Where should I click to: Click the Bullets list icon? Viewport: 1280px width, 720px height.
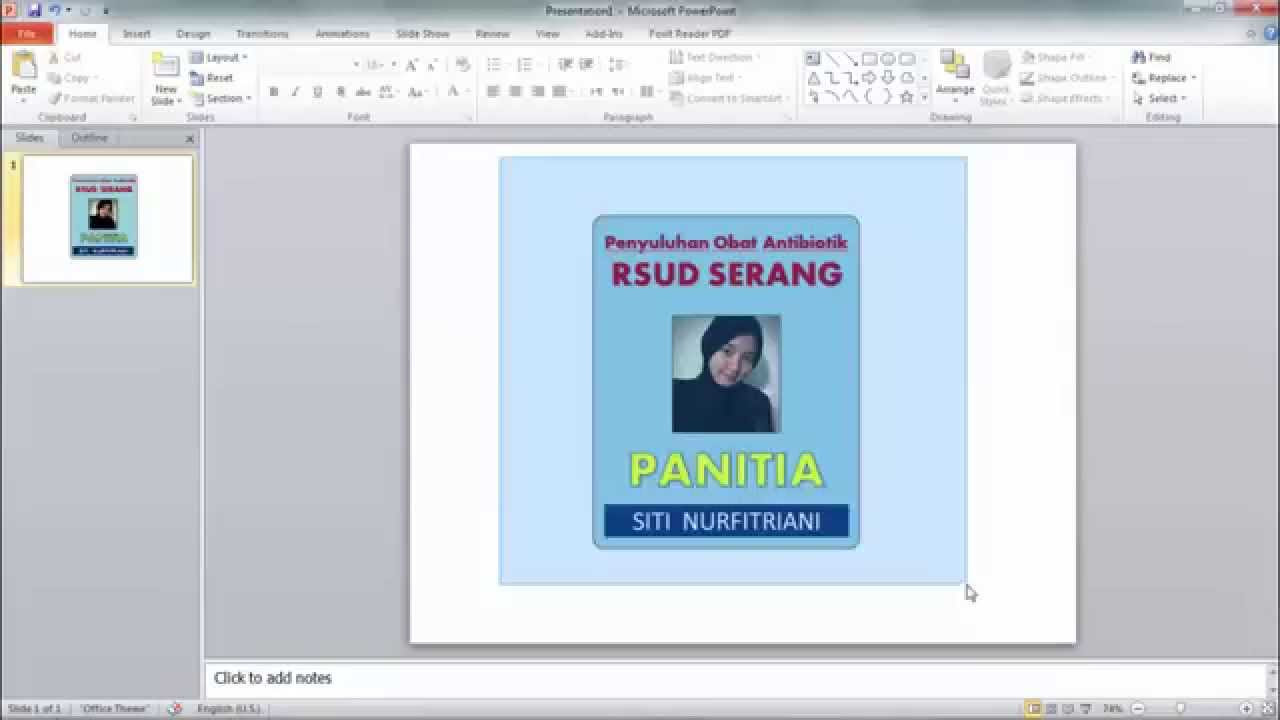click(x=493, y=64)
